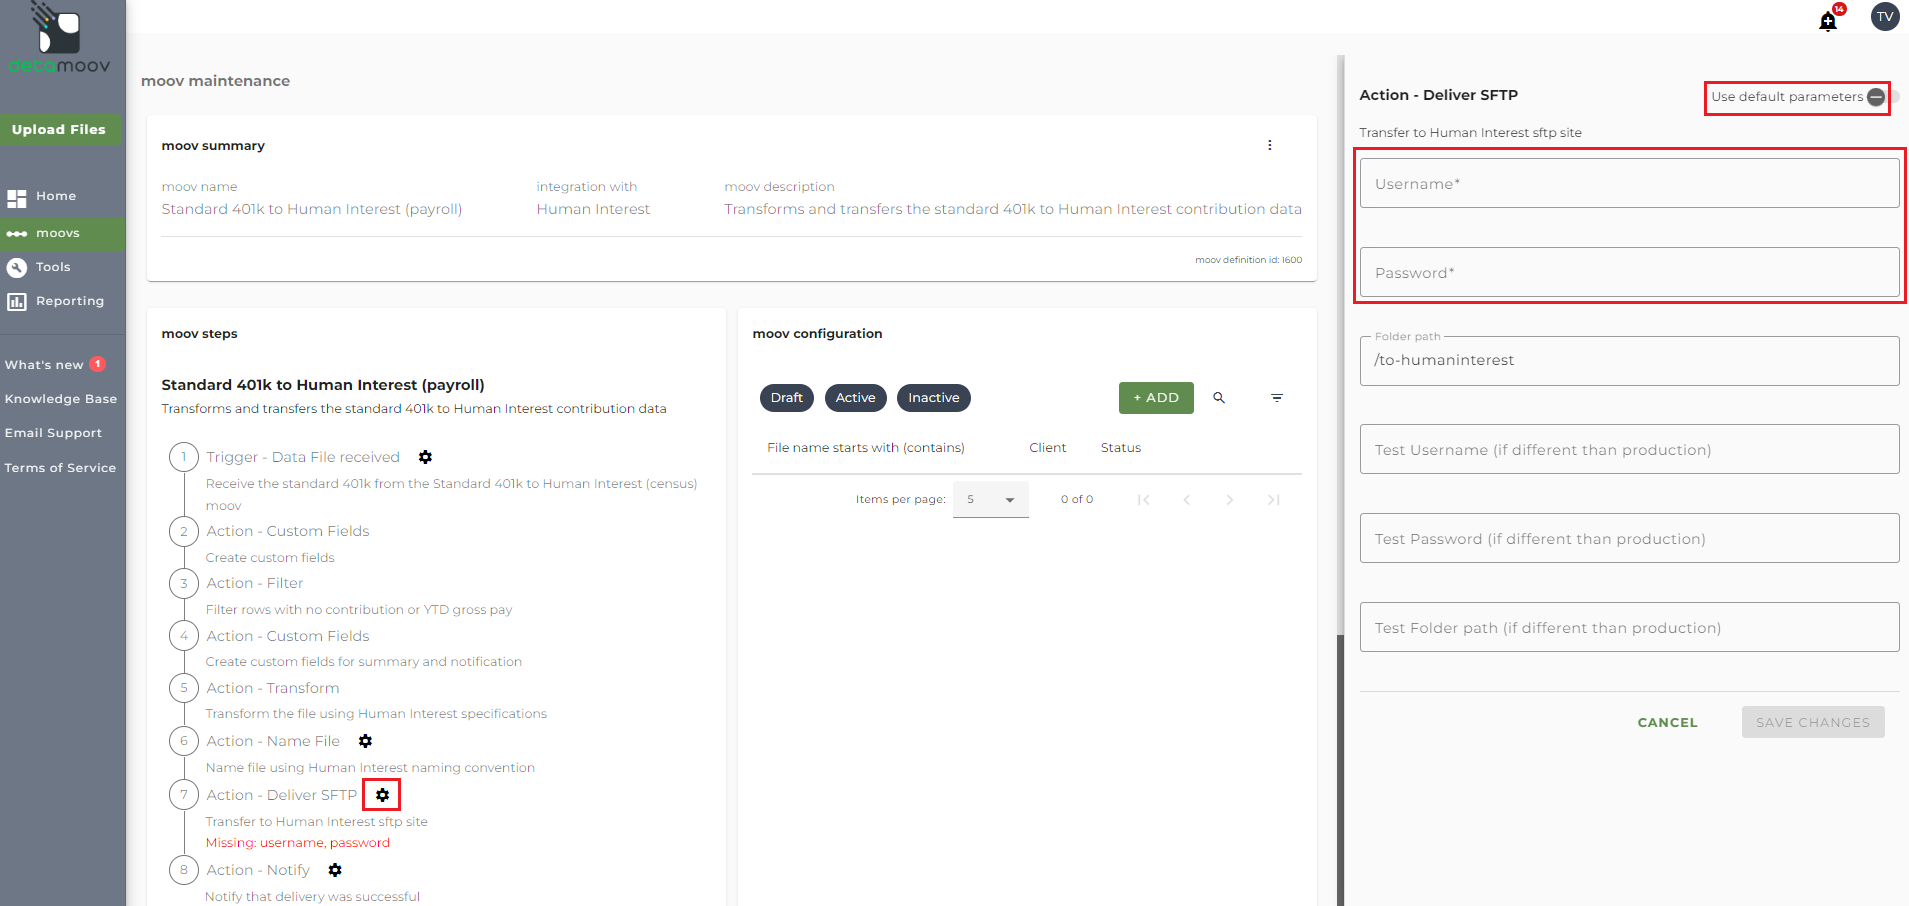Click the What's new notification badge

click(x=98, y=364)
